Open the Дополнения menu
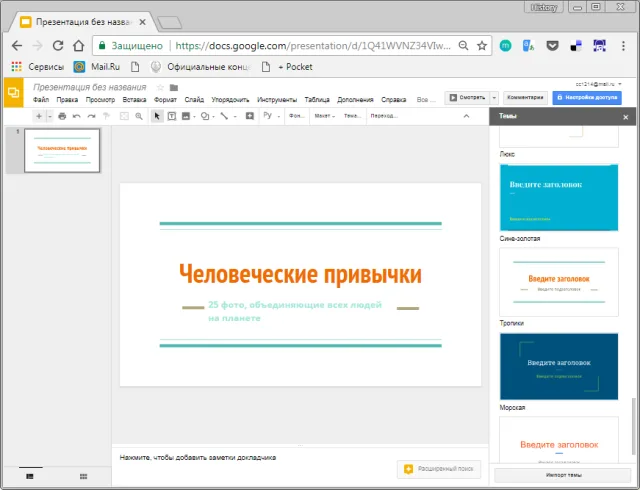This screenshot has width=640, height=490. coord(355,100)
